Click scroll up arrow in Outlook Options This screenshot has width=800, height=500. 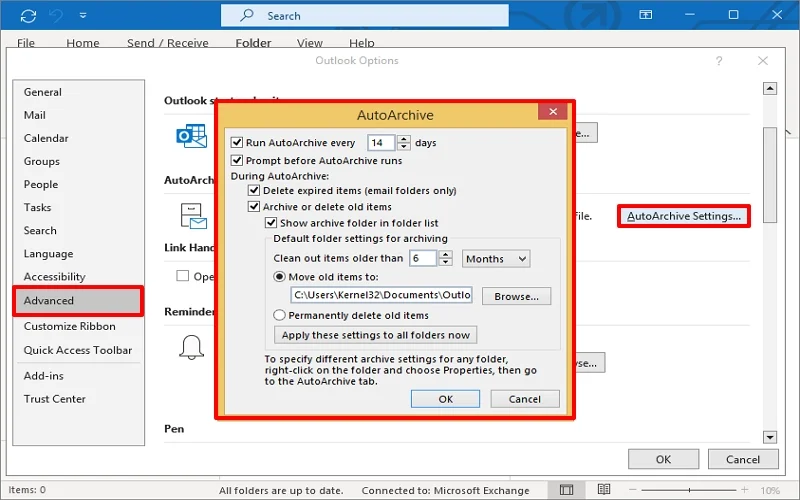coord(770,88)
